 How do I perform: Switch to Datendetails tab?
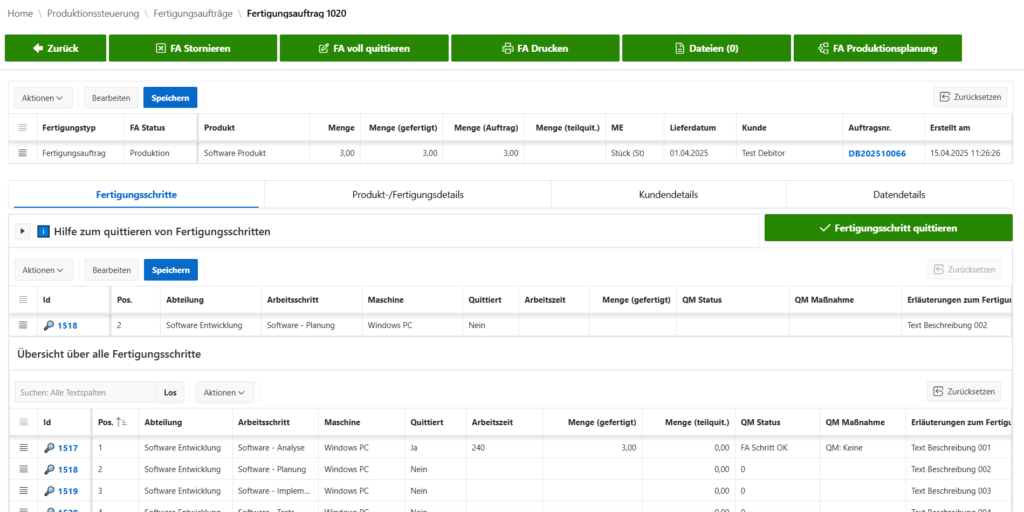coord(899,195)
